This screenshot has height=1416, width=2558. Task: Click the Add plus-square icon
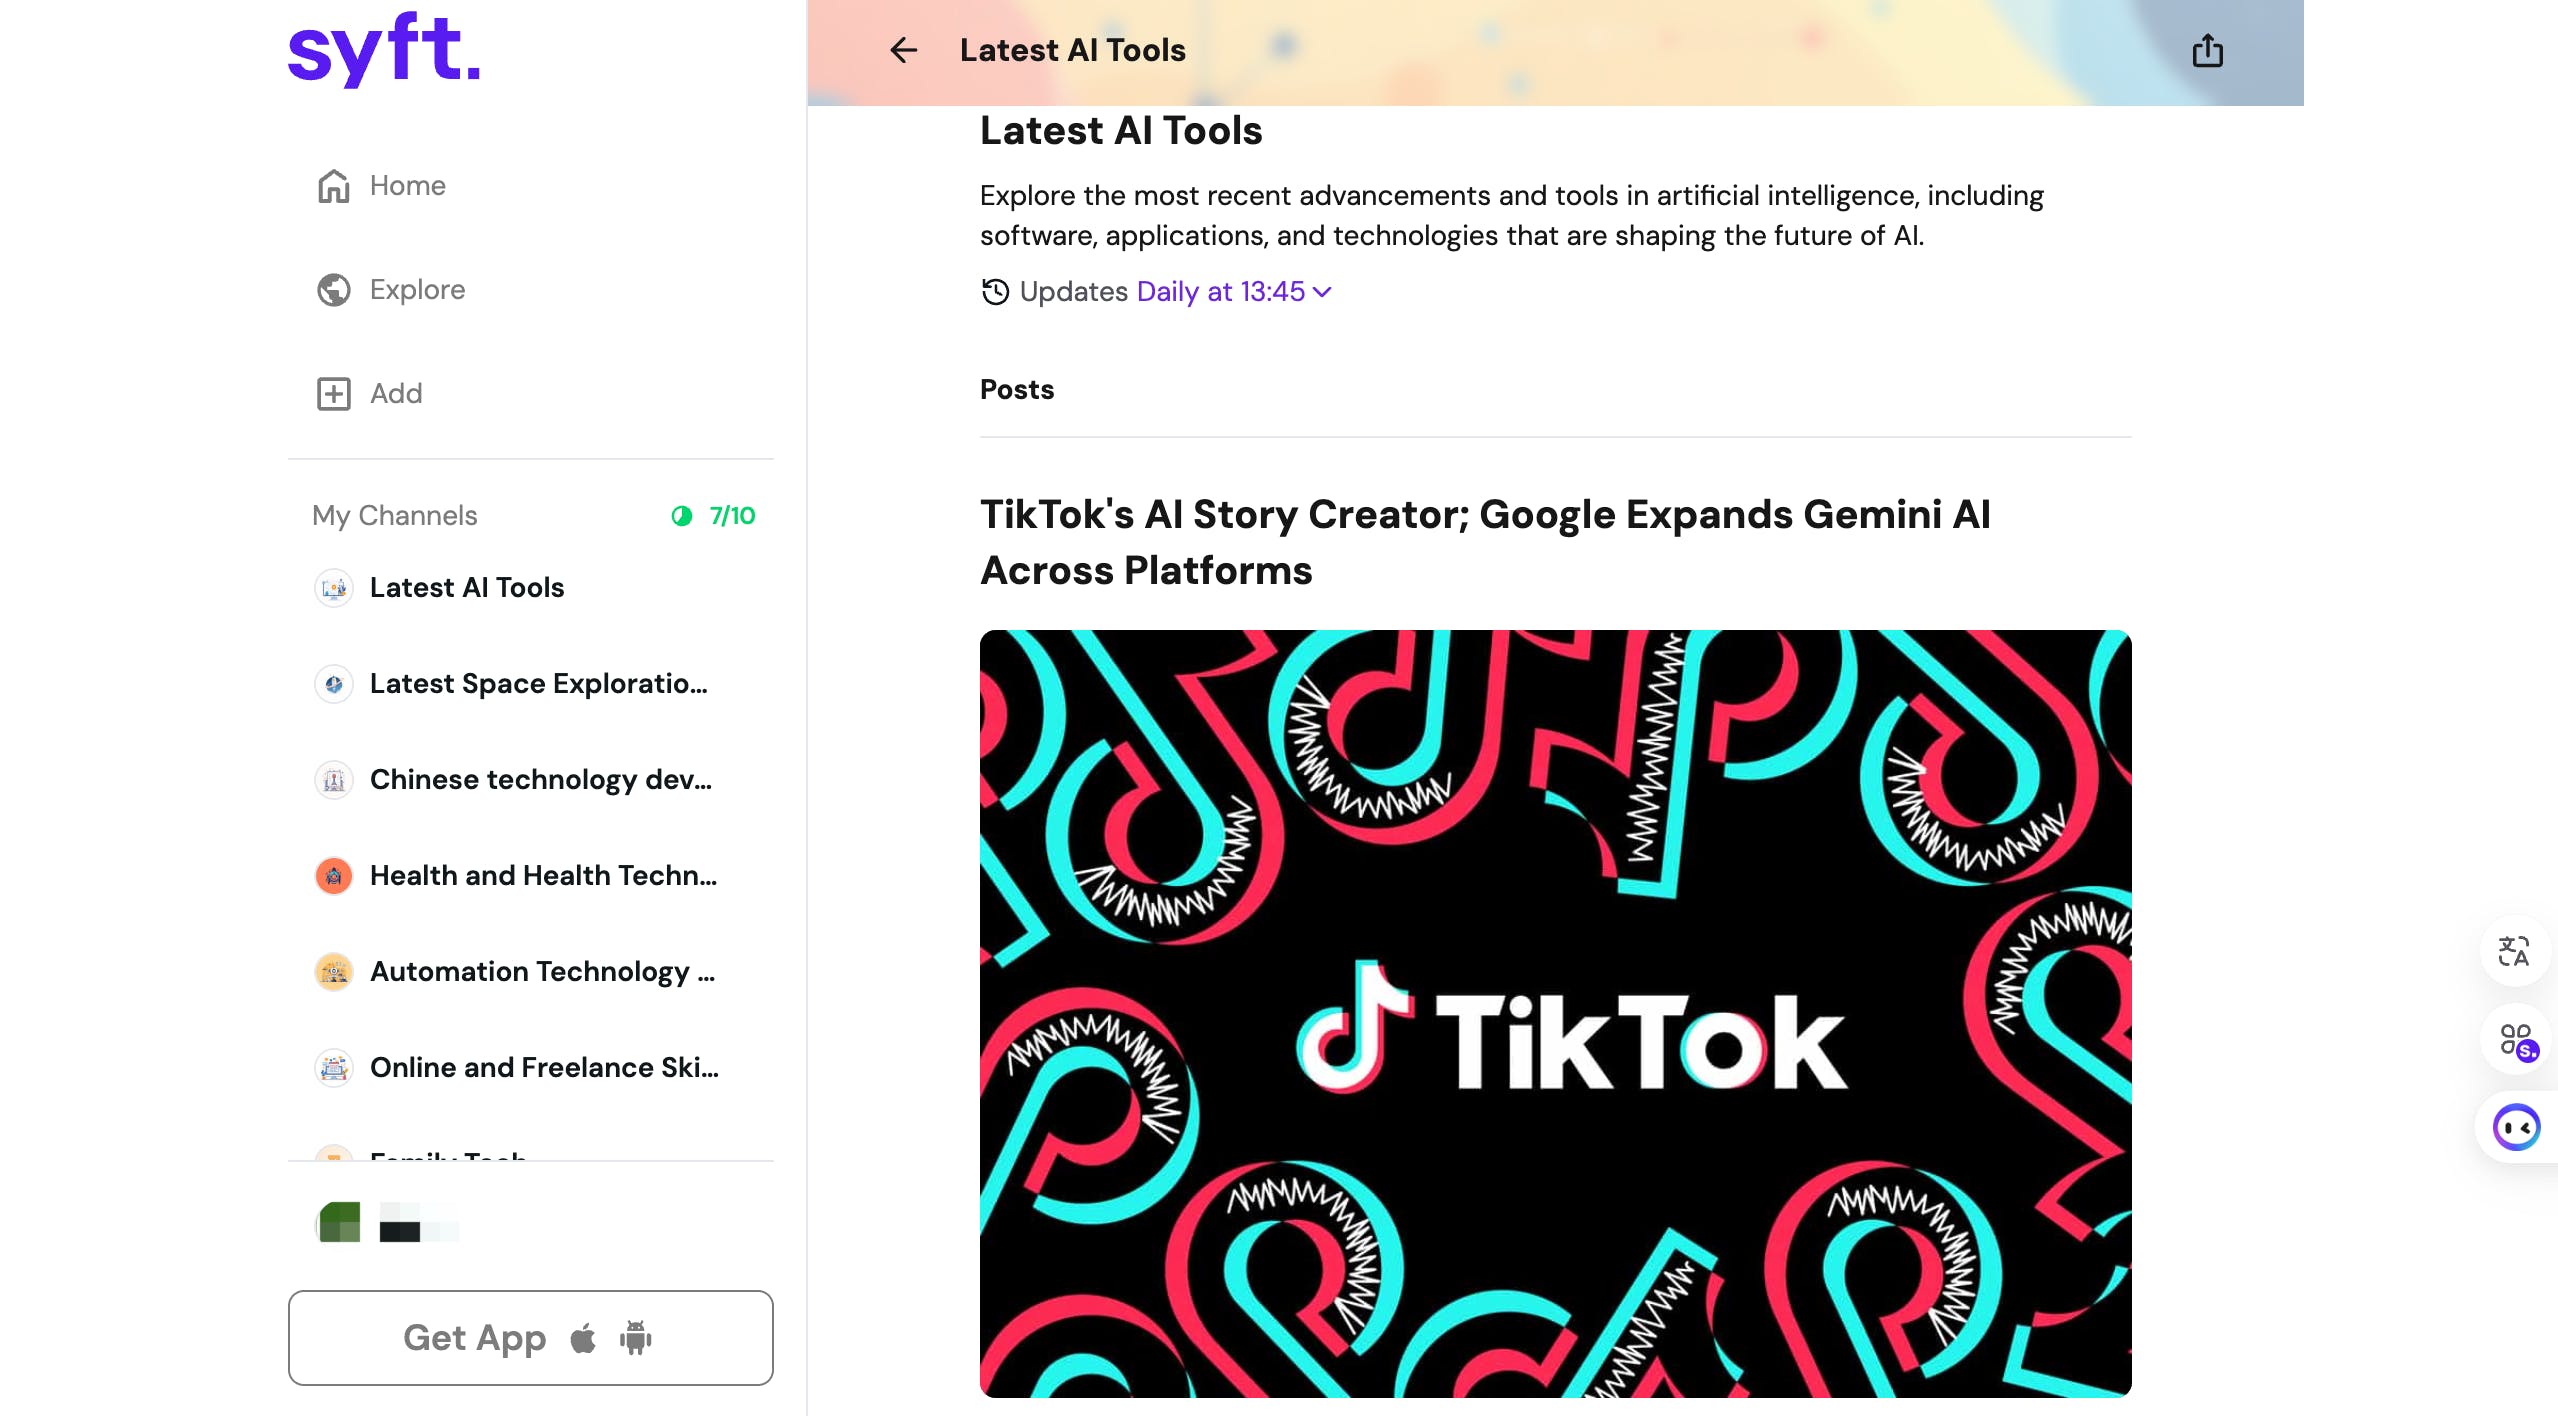(x=333, y=394)
